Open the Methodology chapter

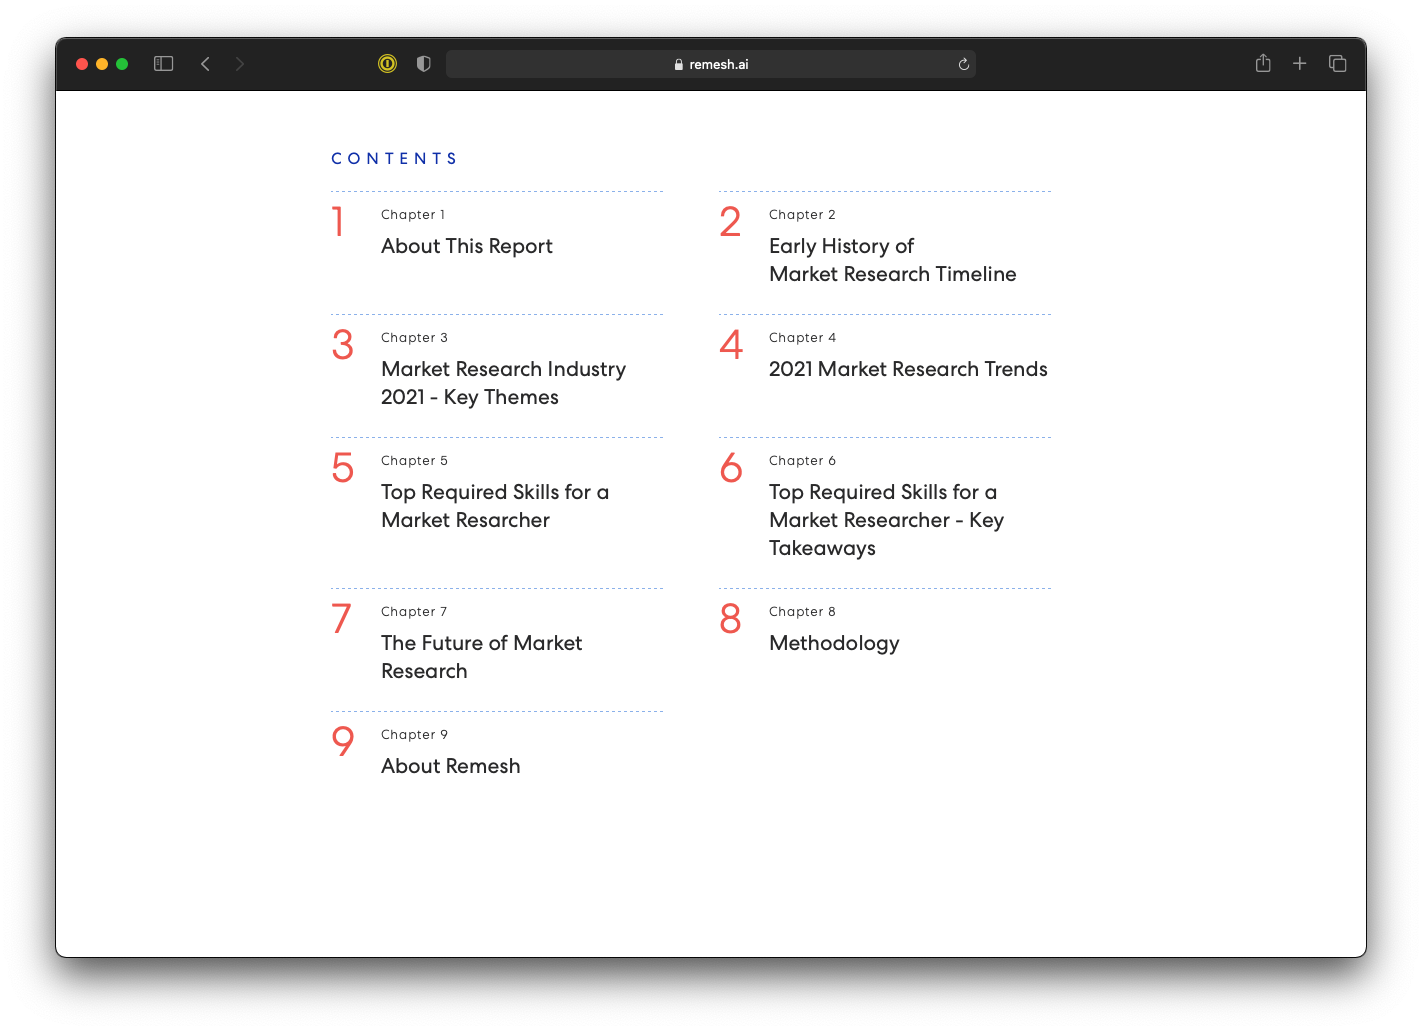coord(834,643)
